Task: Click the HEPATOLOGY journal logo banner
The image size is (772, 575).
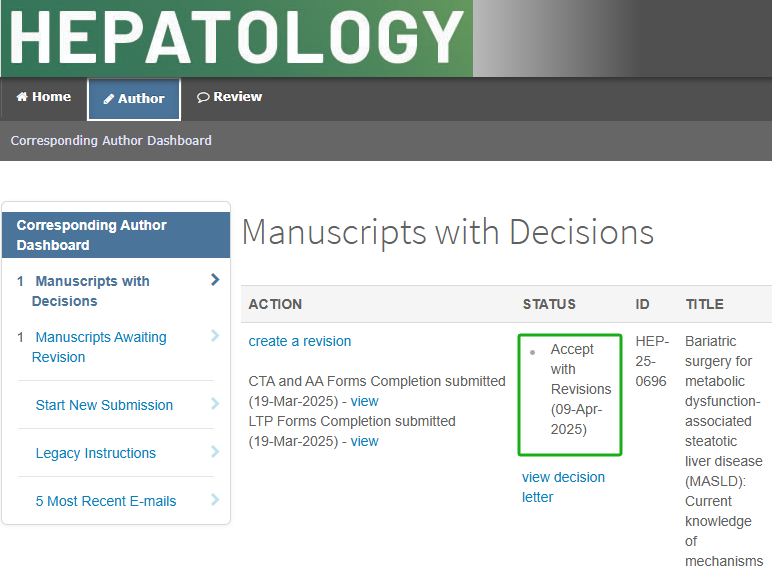Action: [237, 38]
